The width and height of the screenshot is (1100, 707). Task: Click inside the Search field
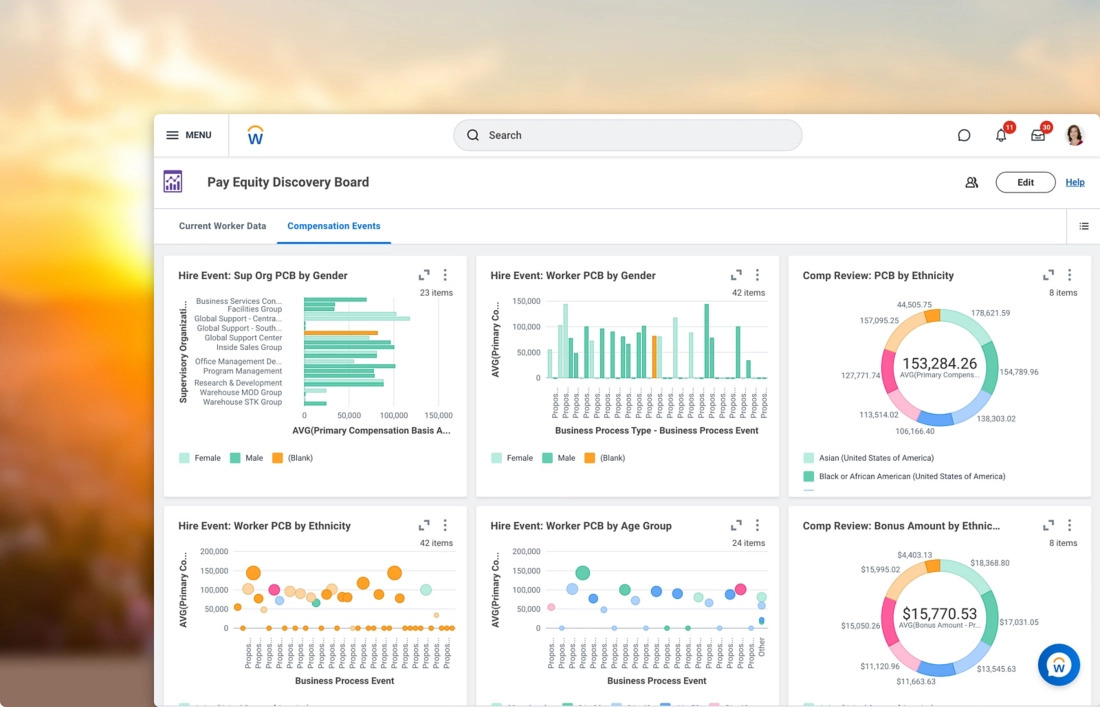coord(627,135)
